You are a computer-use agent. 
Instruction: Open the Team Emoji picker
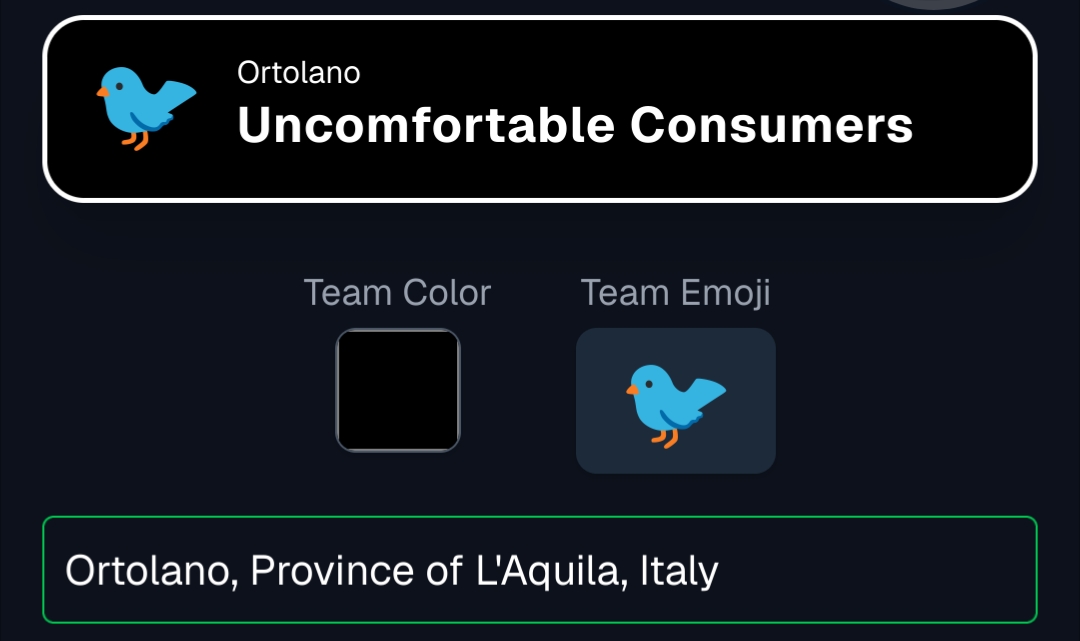click(675, 400)
